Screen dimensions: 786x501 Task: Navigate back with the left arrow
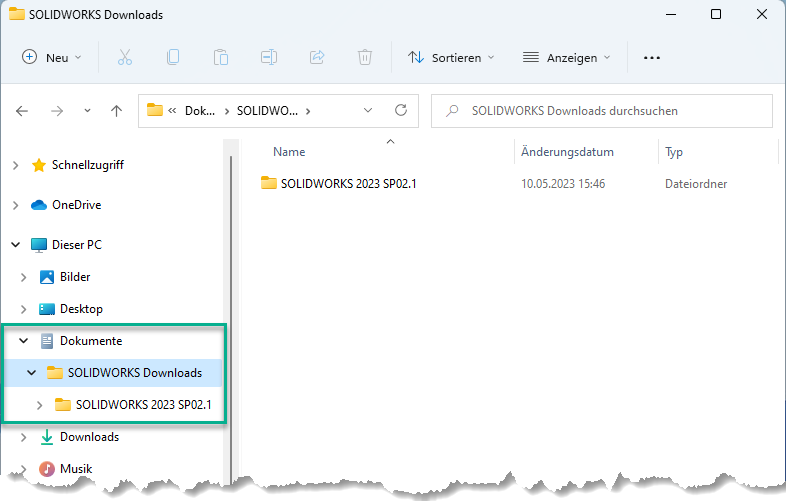coord(22,111)
